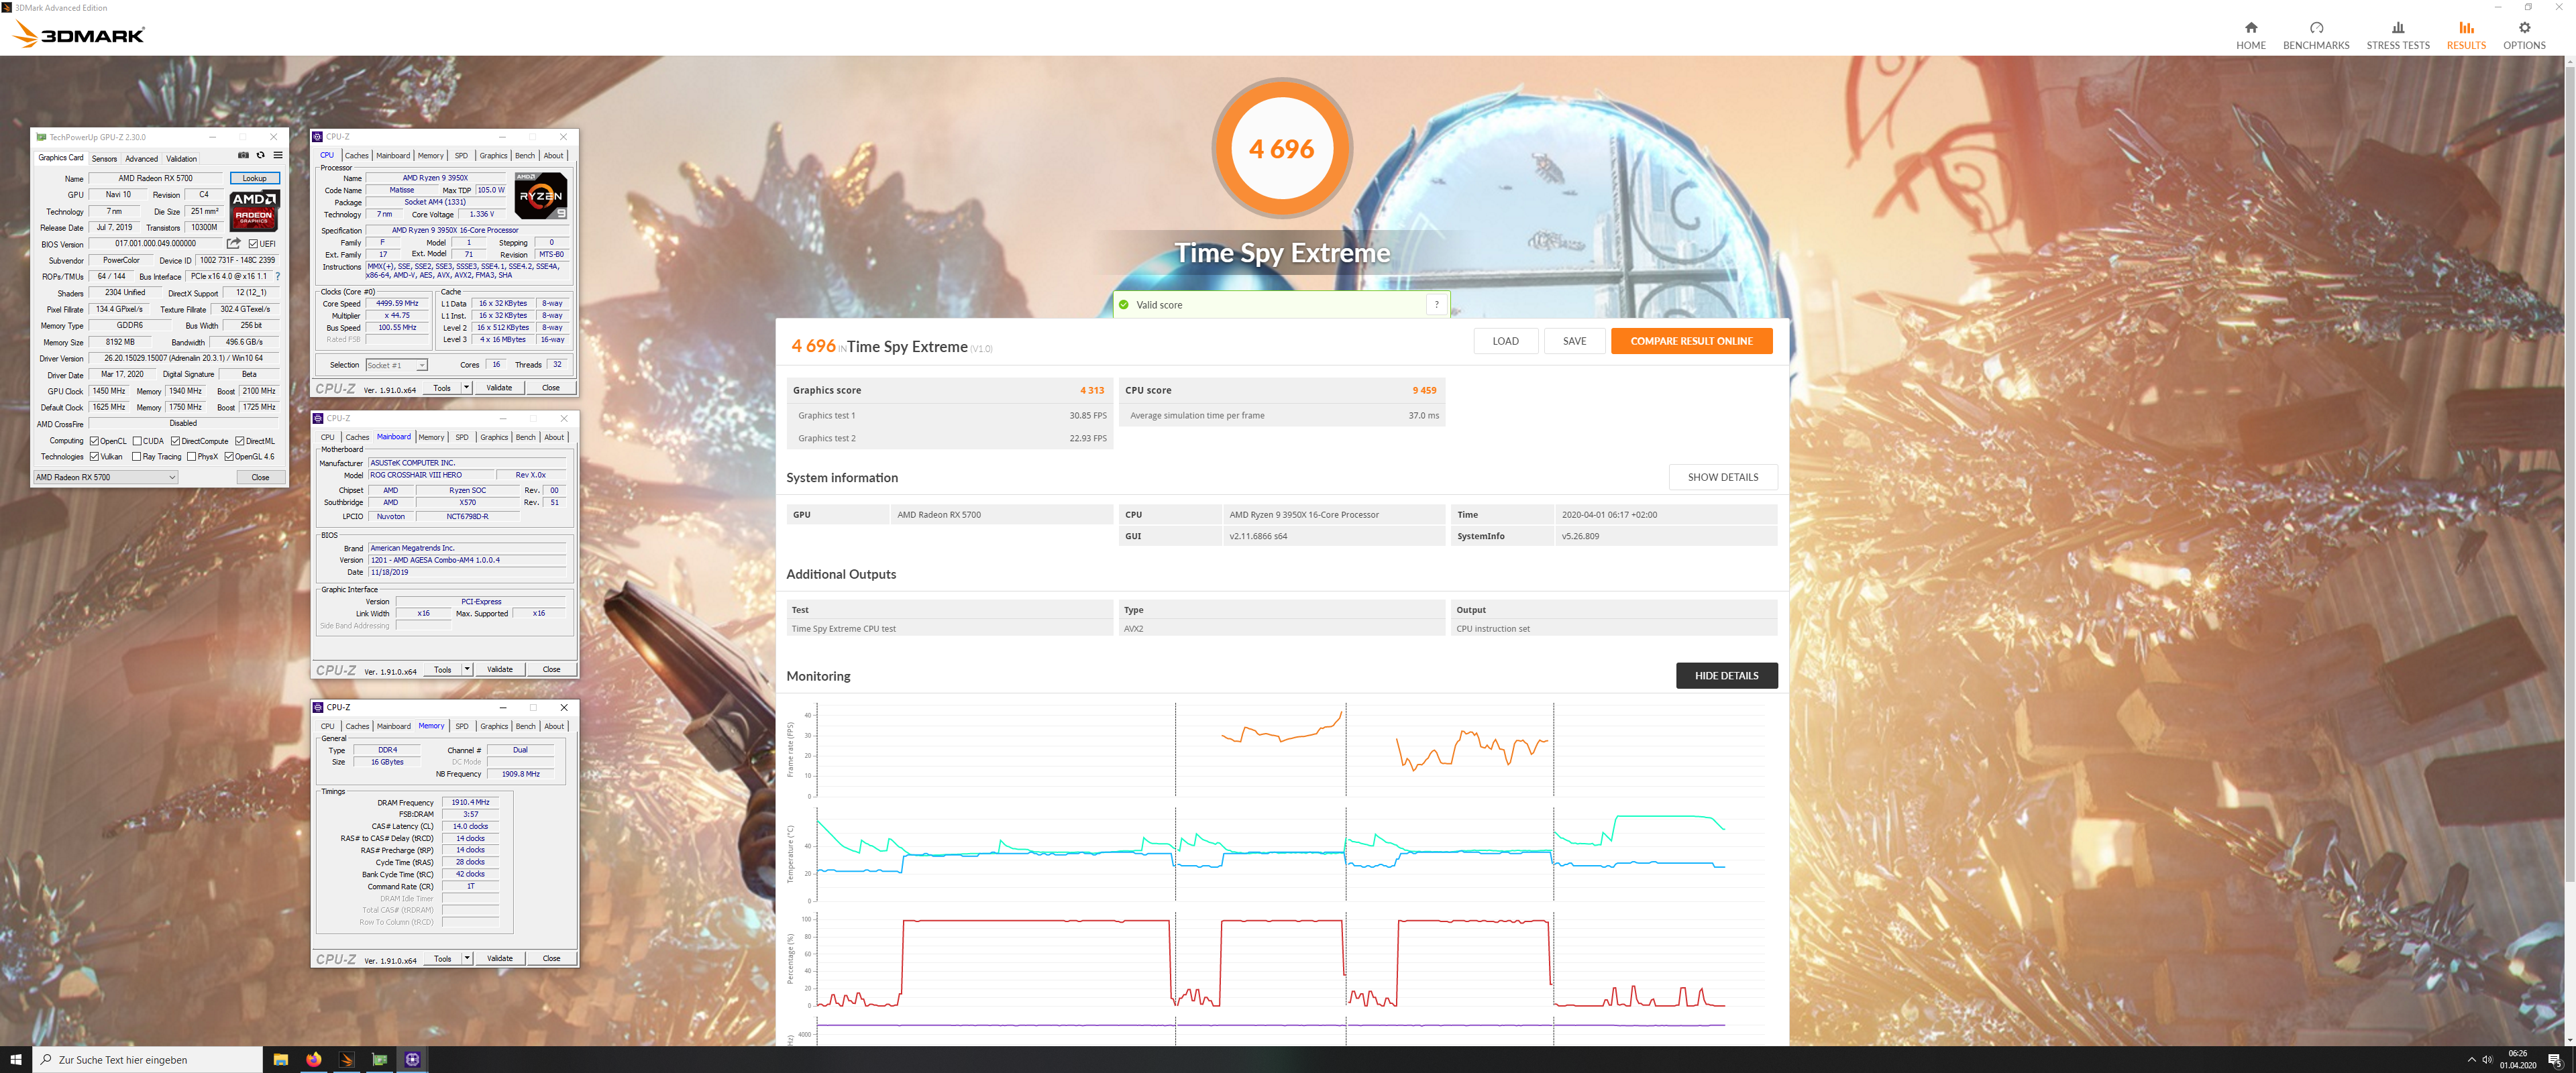This screenshot has height=1073, width=2576.
Task: Click the GPU-Z screenshot camera icon
Action: click(x=243, y=155)
